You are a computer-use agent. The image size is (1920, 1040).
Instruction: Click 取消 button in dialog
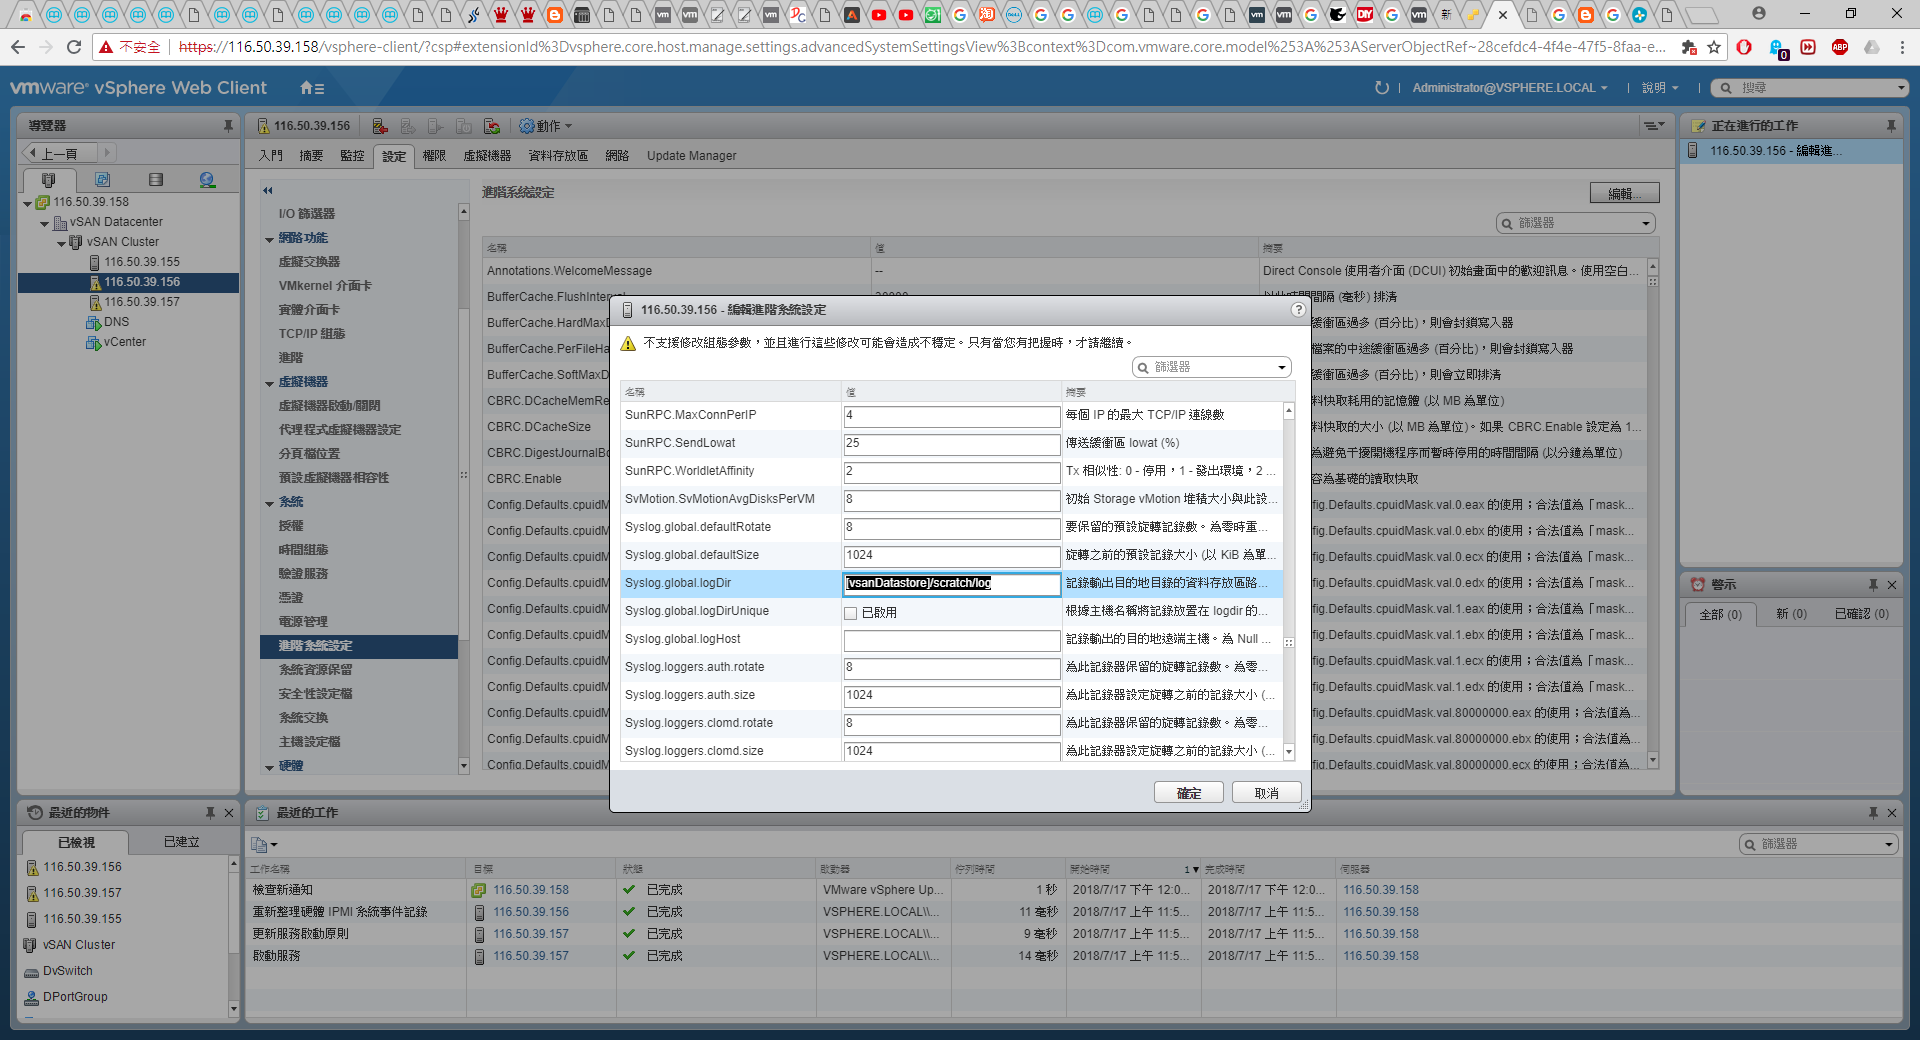pyautogui.click(x=1266, y=793)
